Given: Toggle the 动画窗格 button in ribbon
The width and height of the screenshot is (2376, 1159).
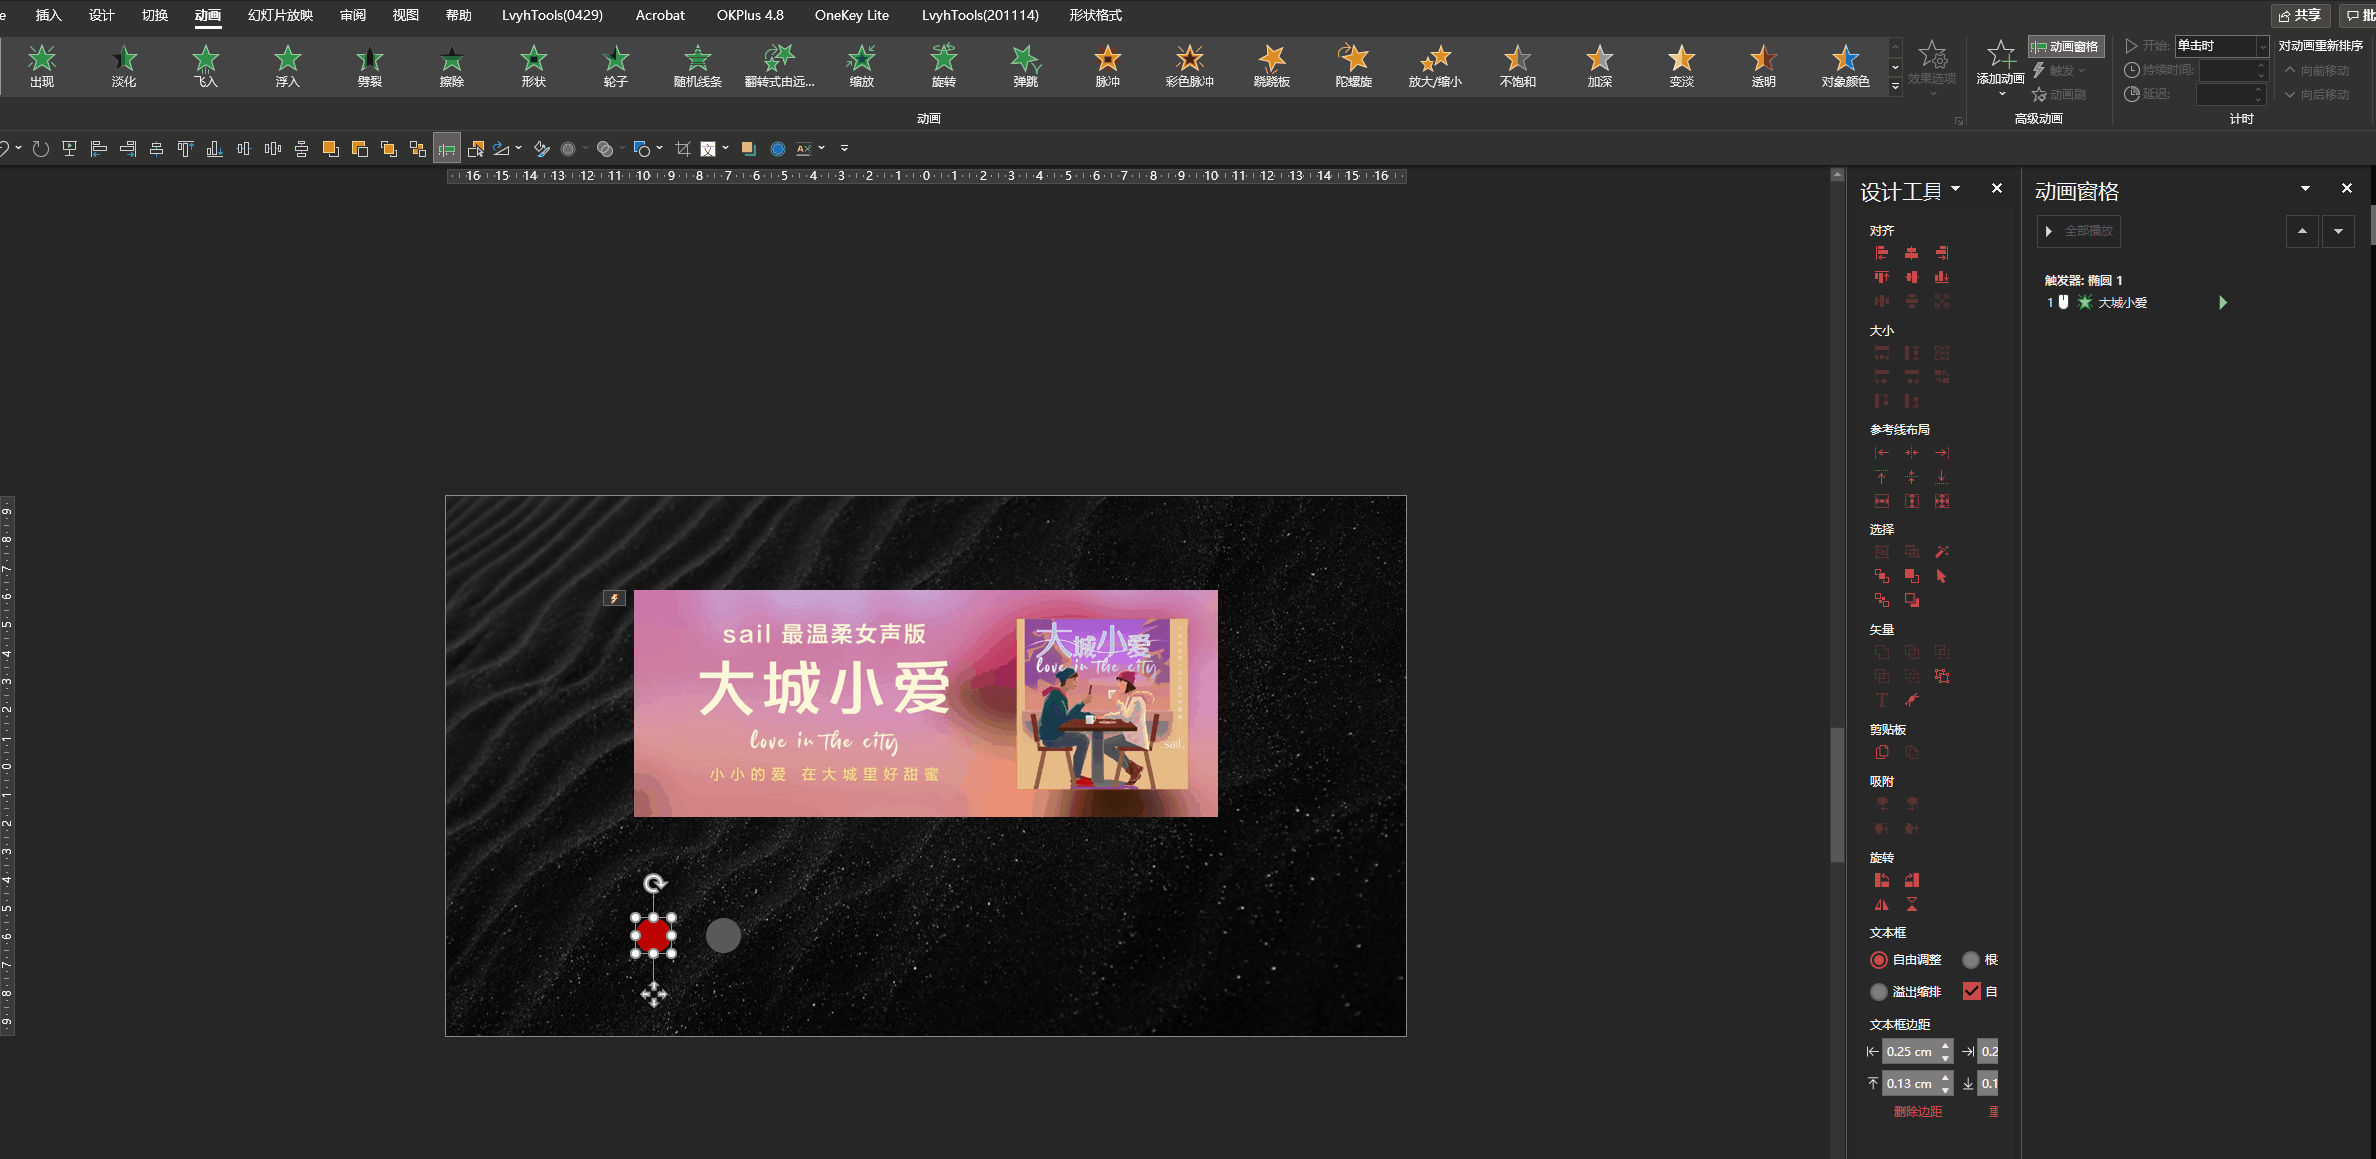Looking at the screenshot, I should coord(2066,46).
